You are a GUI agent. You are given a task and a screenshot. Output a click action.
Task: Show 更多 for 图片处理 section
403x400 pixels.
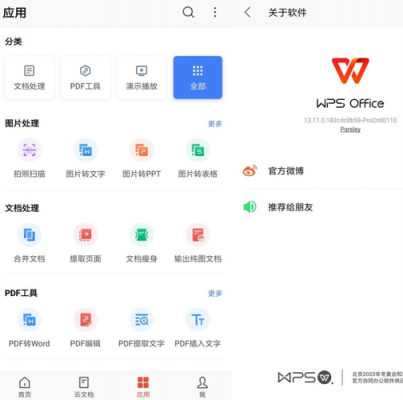tap(215, 124)
